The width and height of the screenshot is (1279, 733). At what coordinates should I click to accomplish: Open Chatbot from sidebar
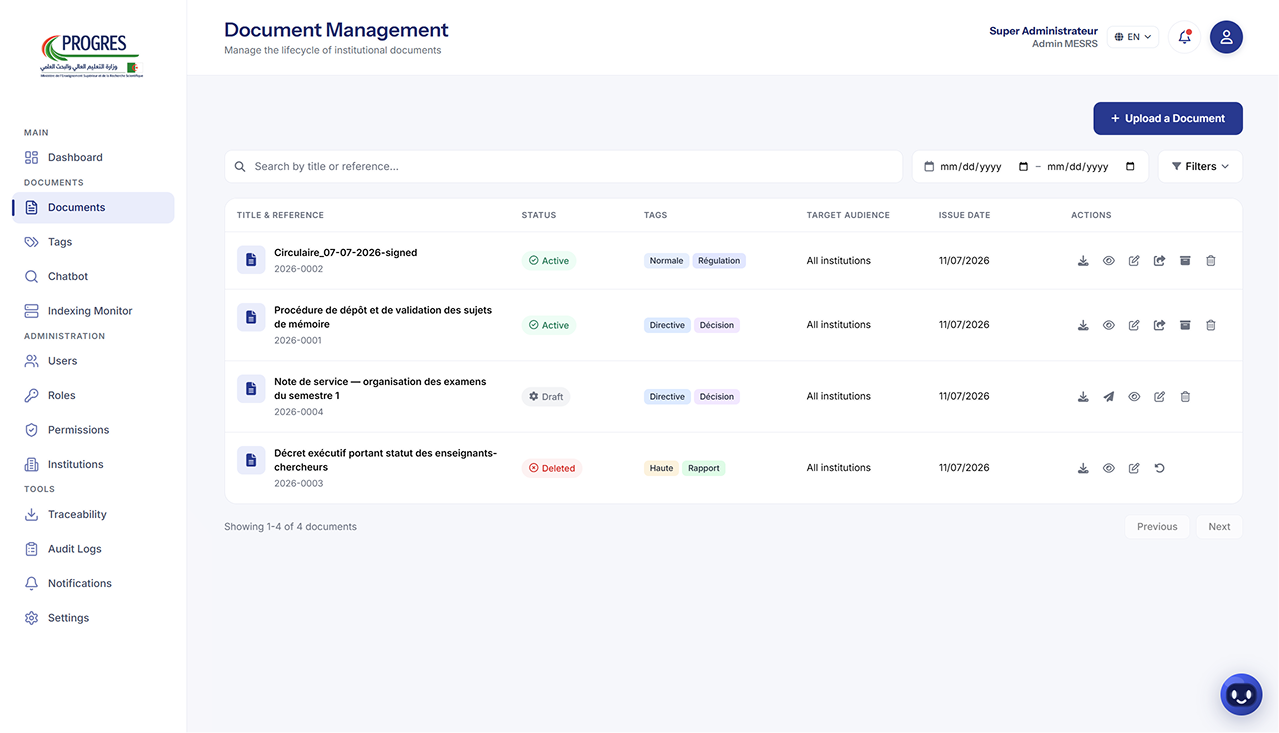click(93, 277)
